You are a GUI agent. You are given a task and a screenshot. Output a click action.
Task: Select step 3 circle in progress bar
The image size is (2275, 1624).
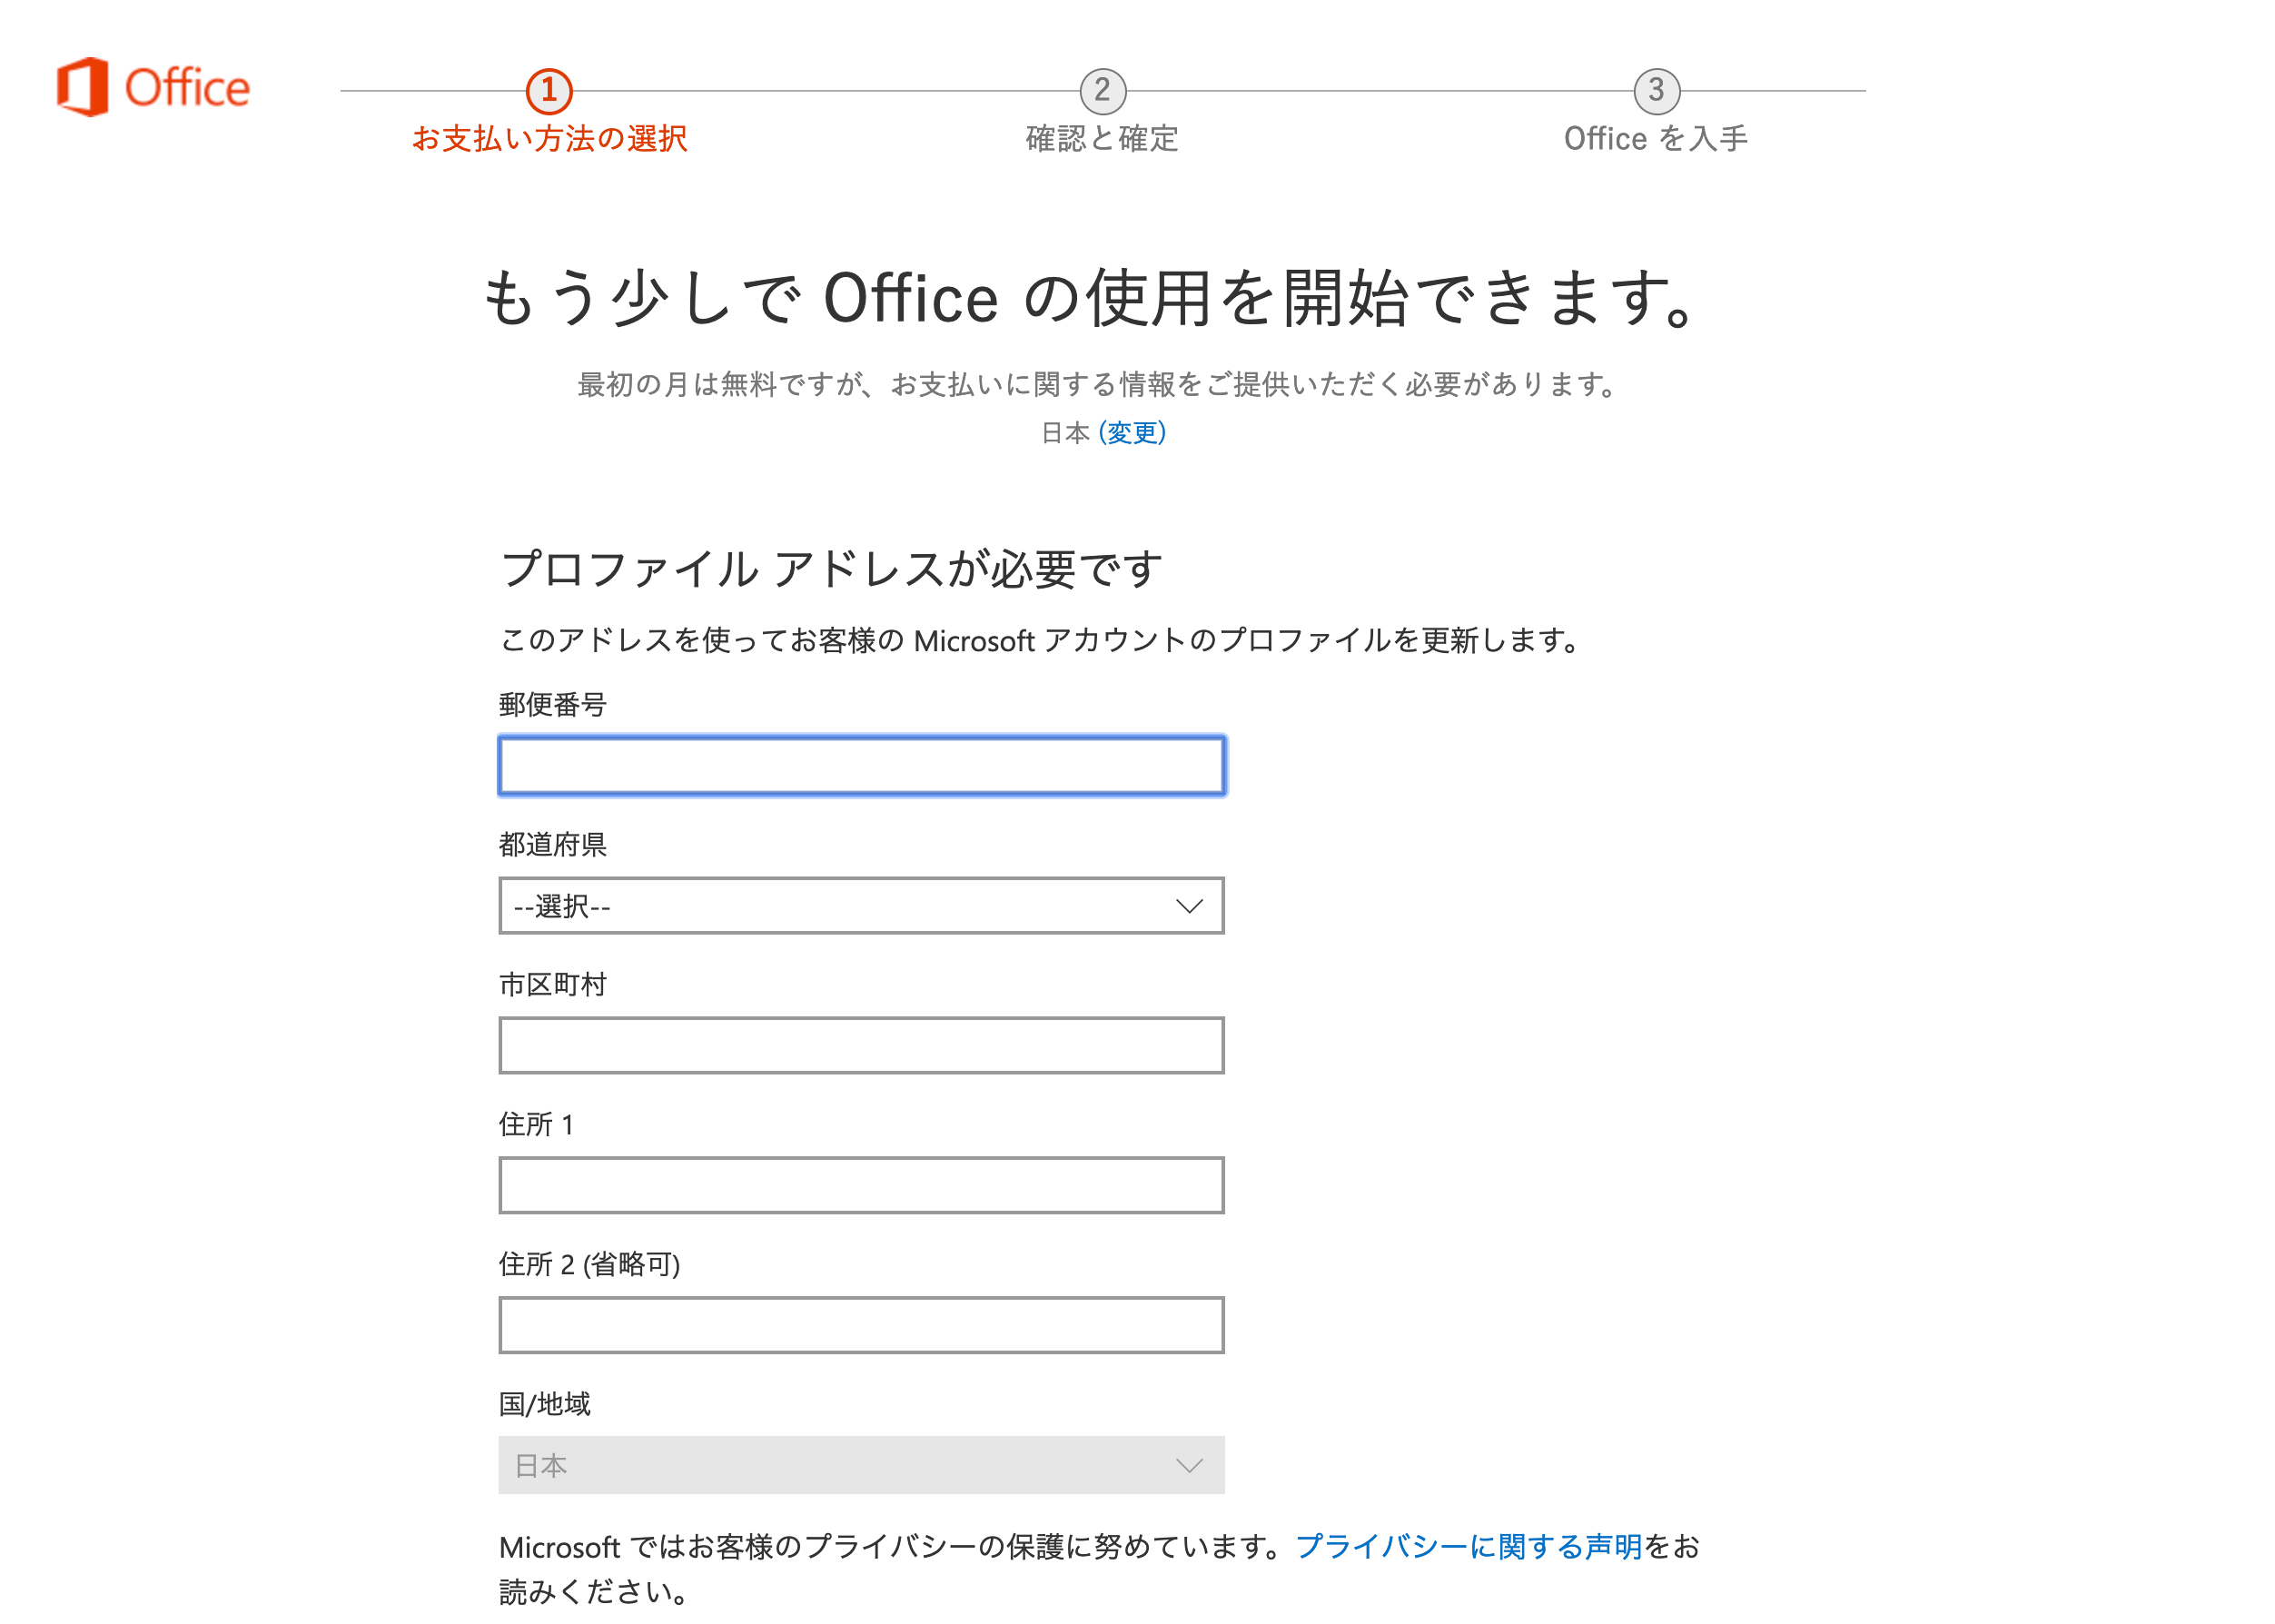1656,91
